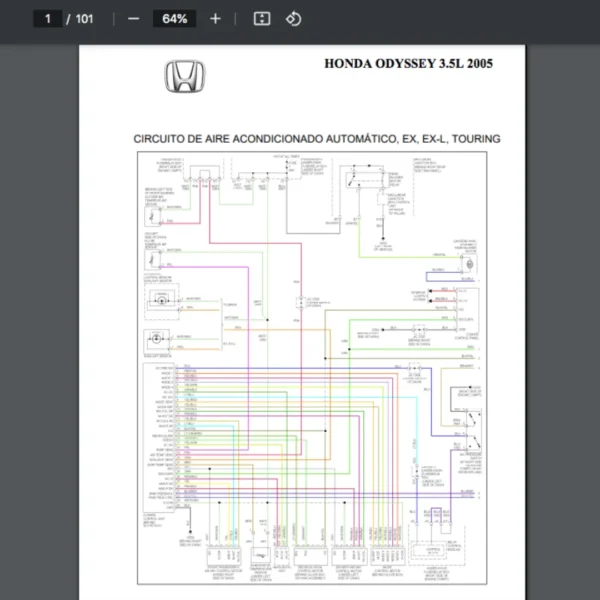Click the blower motor symbol at diagram's right edge
Screen dimensions: 600x600
pos(464,262)
